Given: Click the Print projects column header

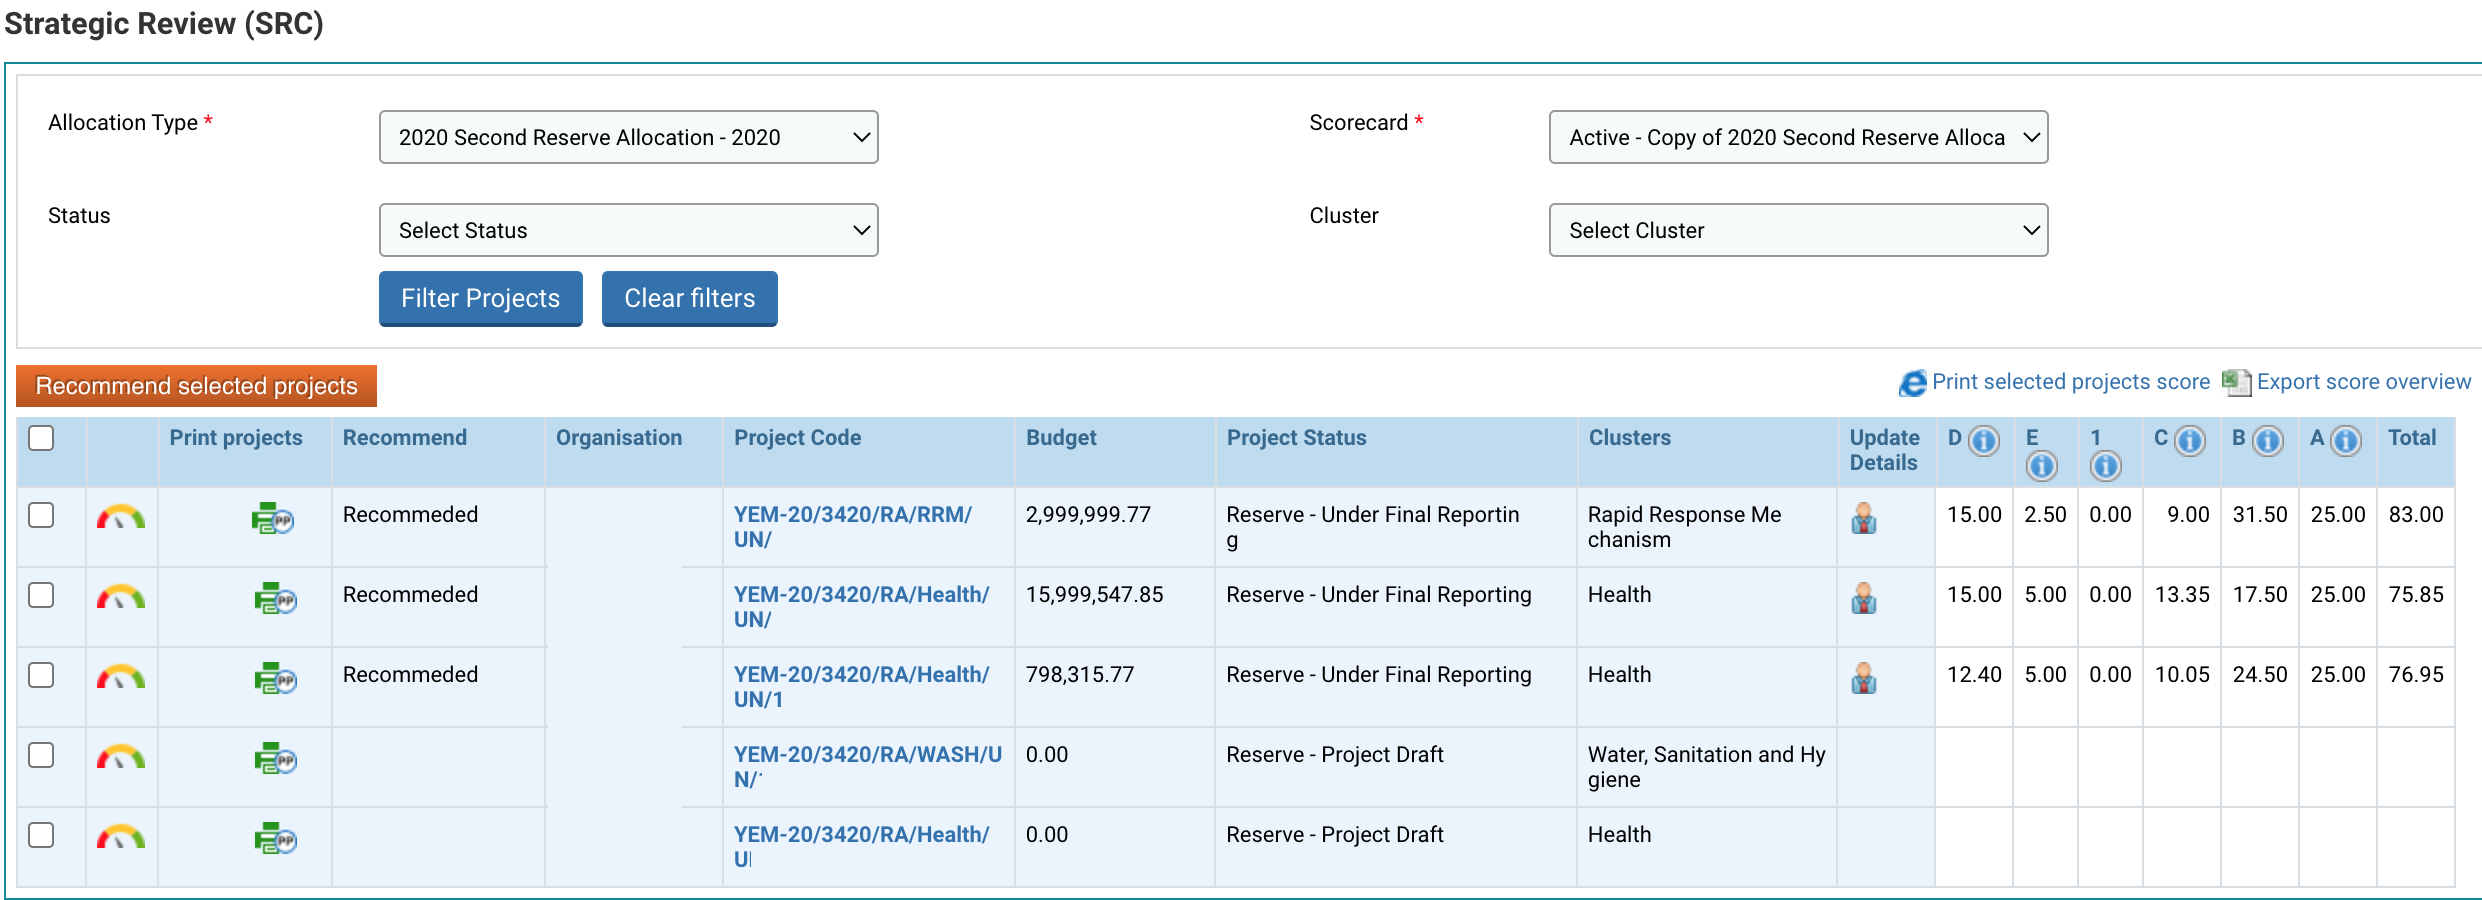Looking at the screenshot, I should tap(236, 438).
